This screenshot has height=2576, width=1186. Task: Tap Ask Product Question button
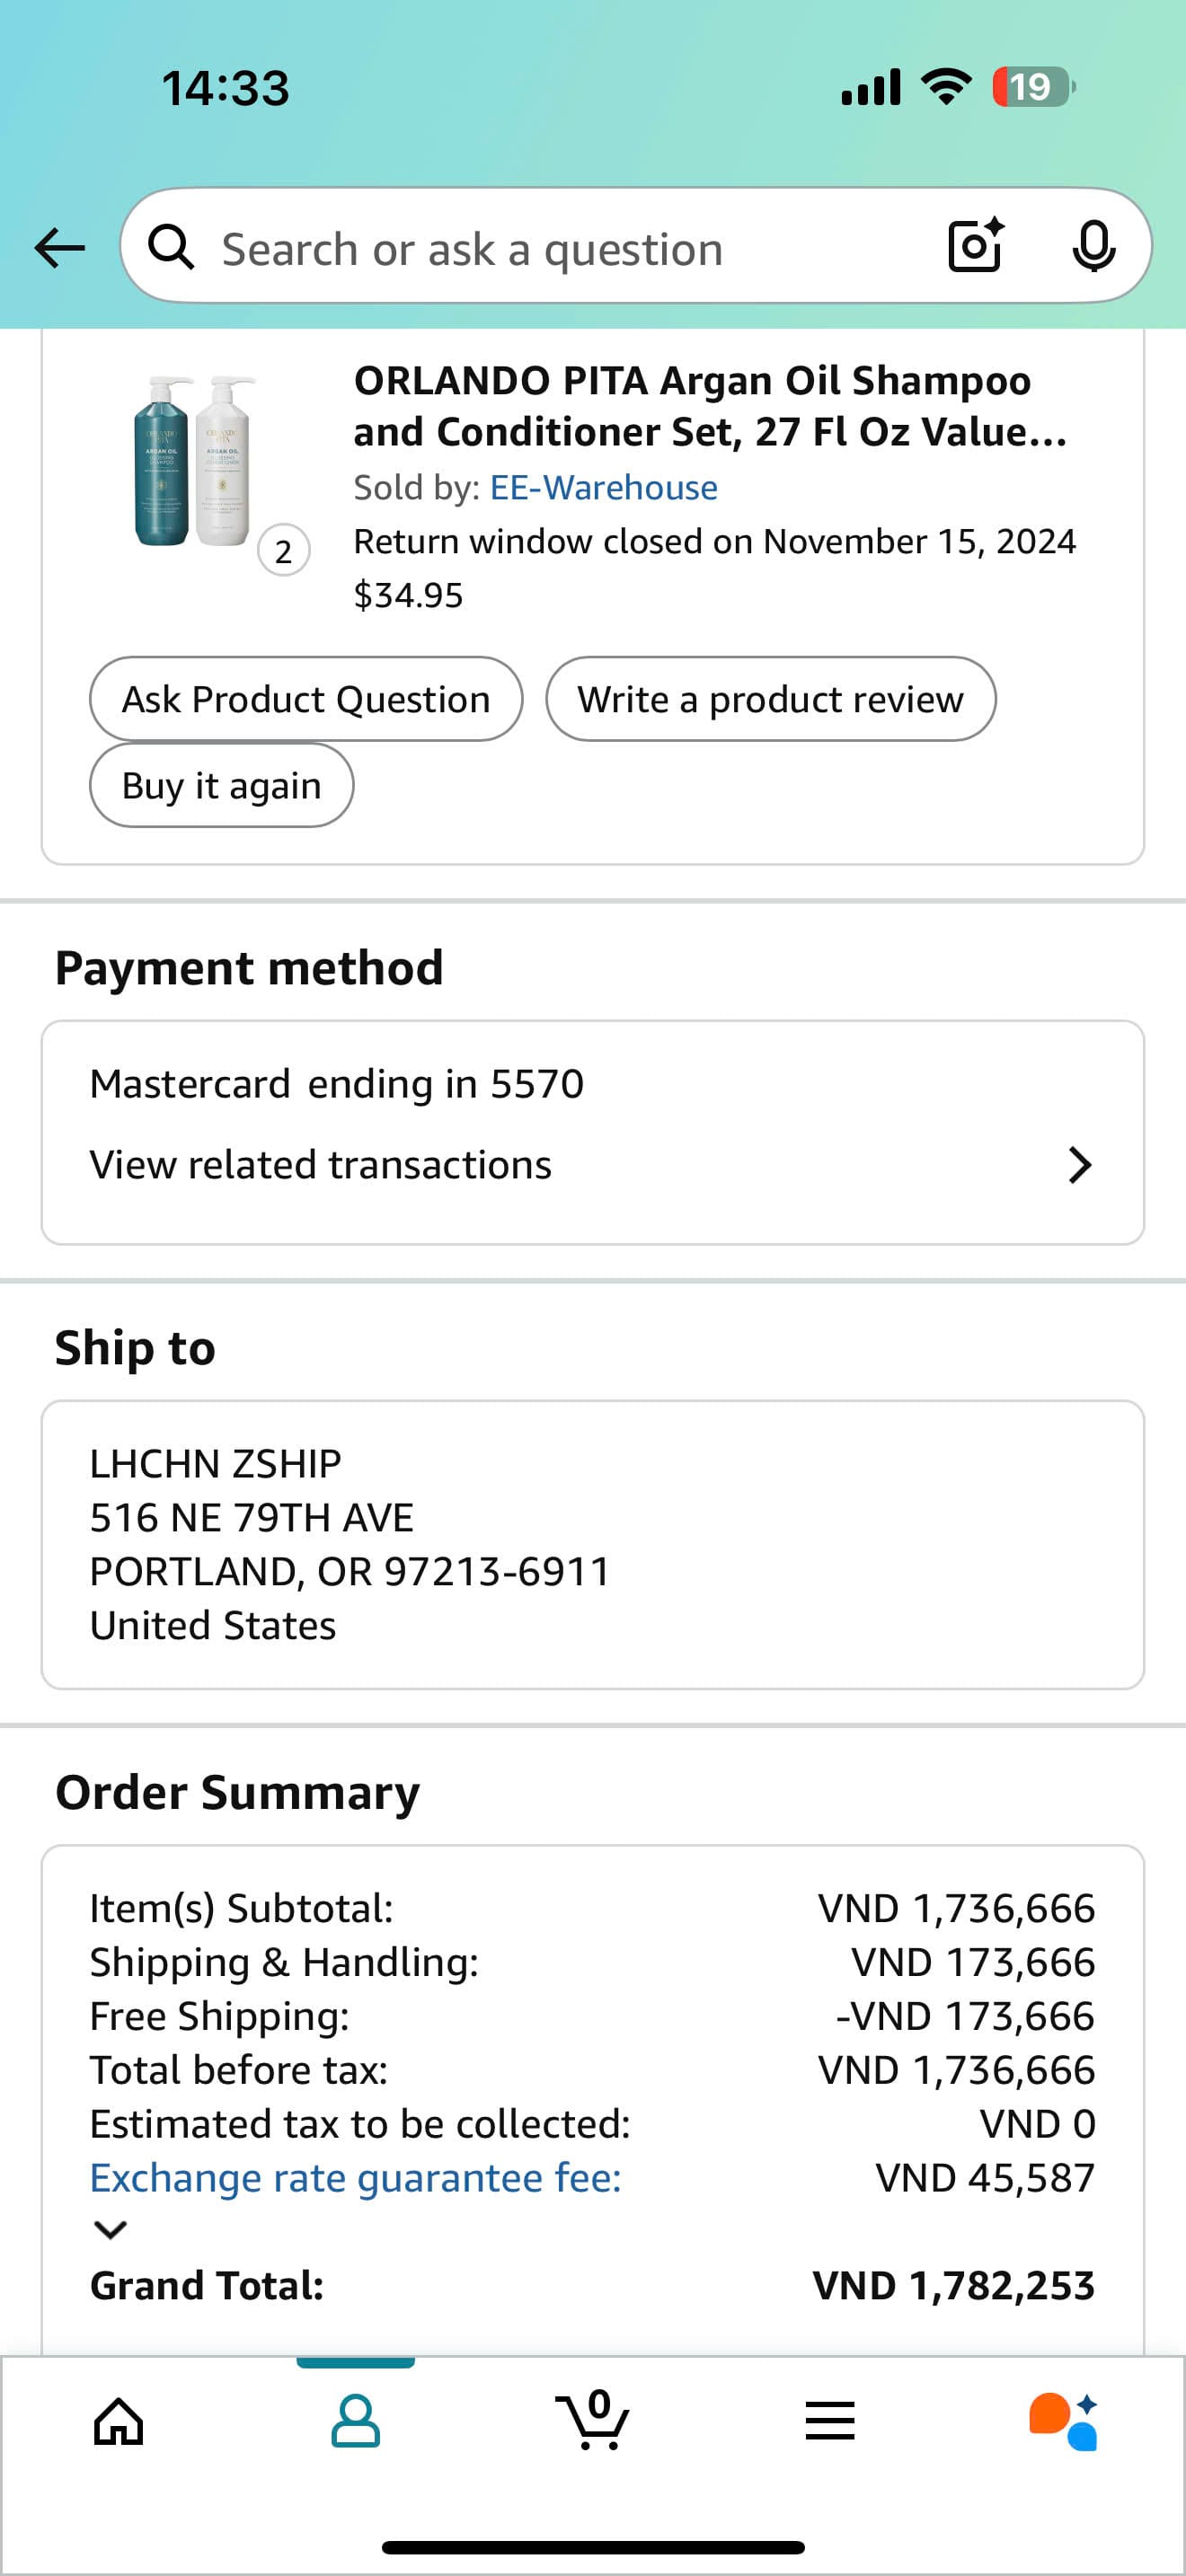(306, 699)
